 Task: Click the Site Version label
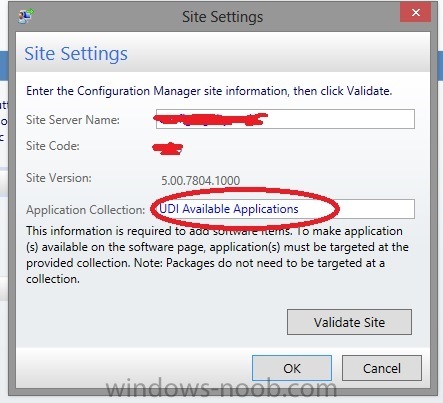click(x=59, y=178)
